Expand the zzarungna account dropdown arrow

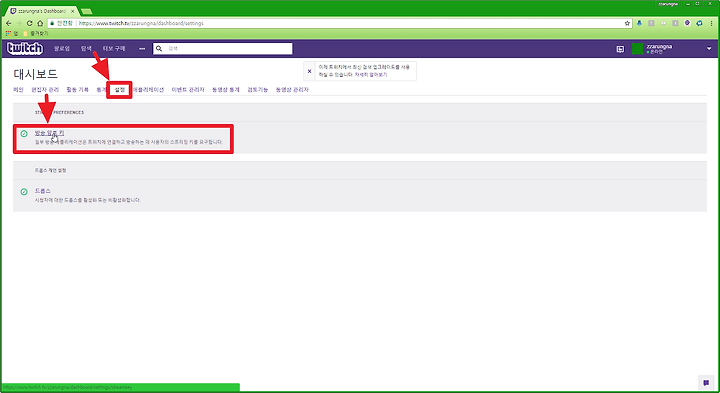(x=709, y=49)
